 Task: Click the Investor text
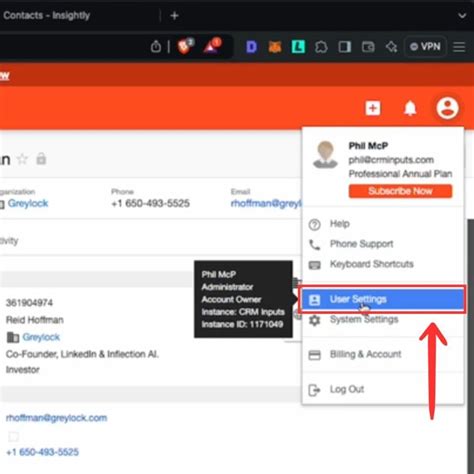point(23,370)
